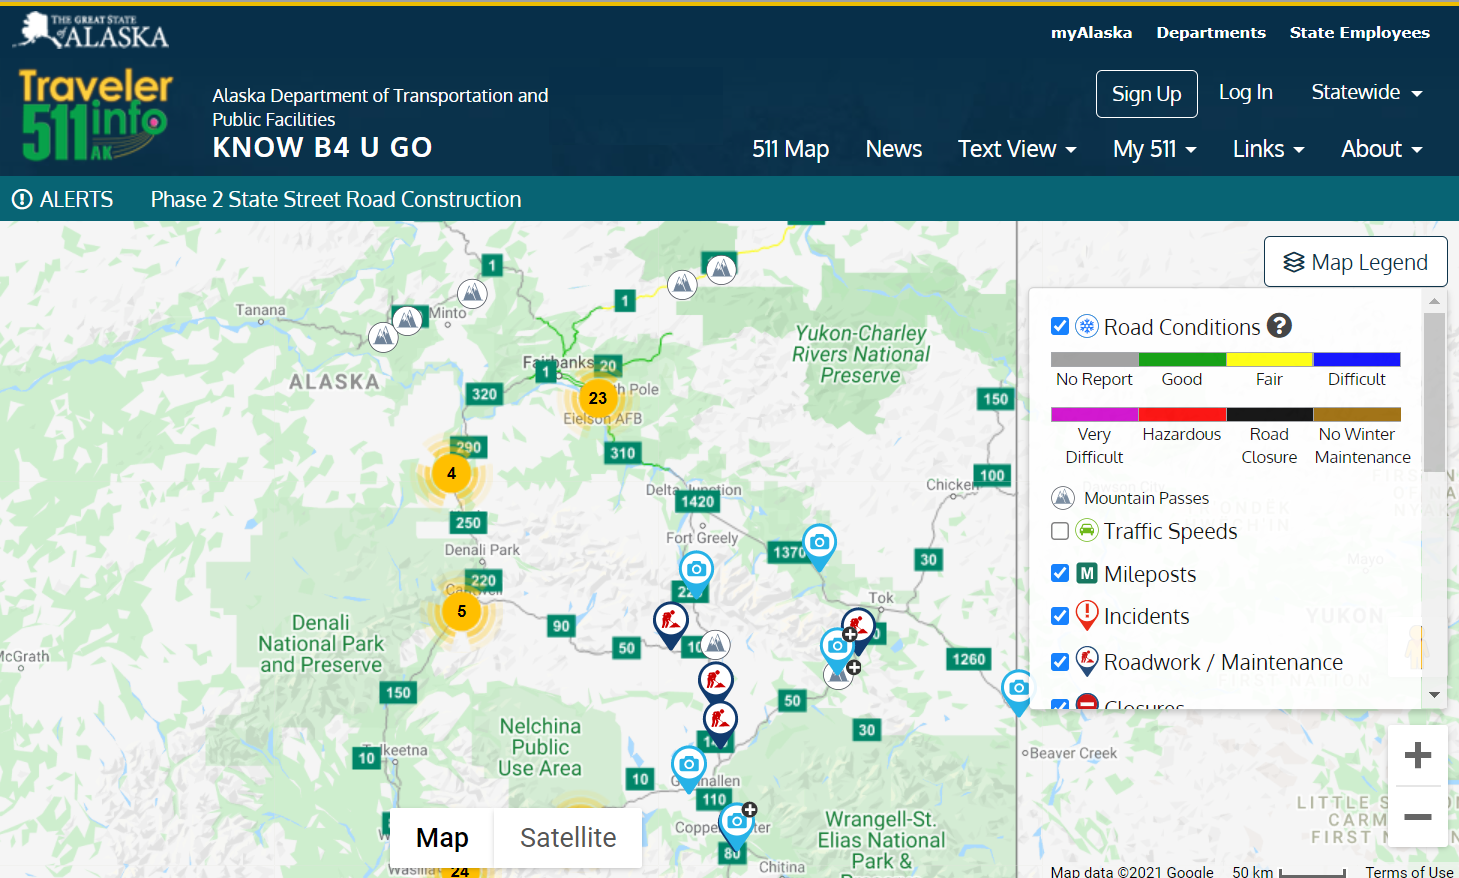Click the help question mark beside Road Conditions
Viewport: 1459px width, 878px height.
1279,326
